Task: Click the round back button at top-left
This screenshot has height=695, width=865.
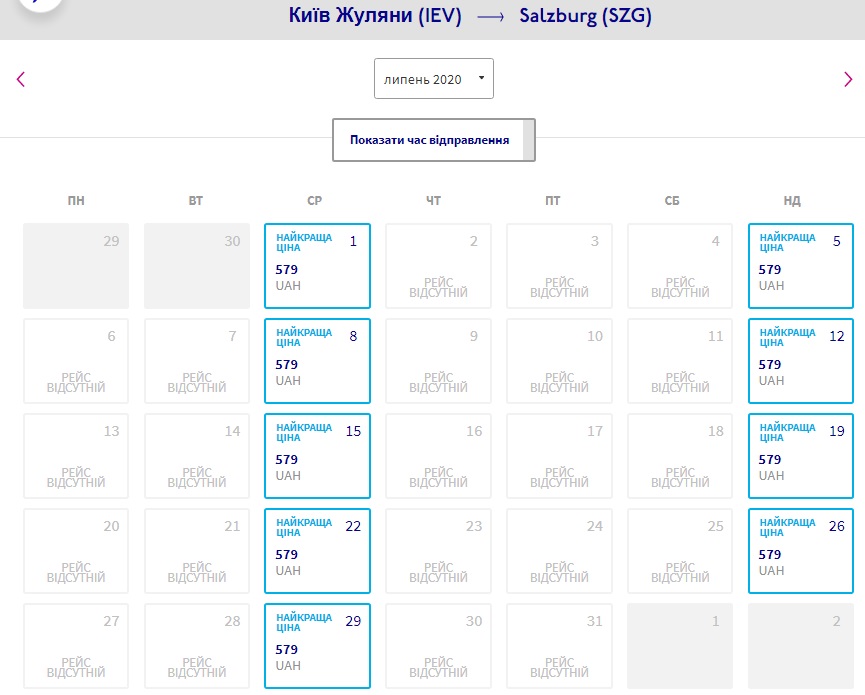Action: [x=32, y=3]
